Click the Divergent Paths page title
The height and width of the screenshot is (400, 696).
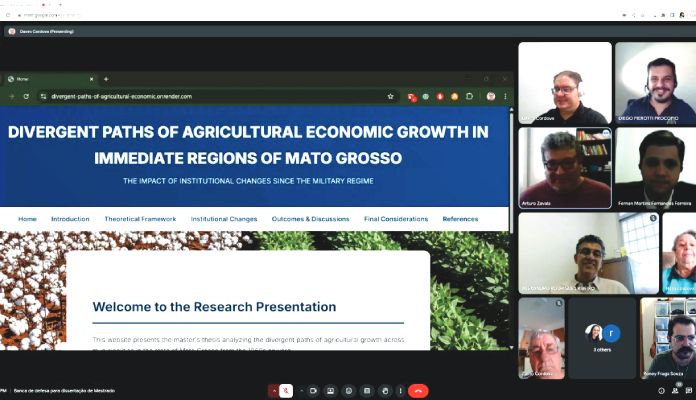click(x=248, y=145)
